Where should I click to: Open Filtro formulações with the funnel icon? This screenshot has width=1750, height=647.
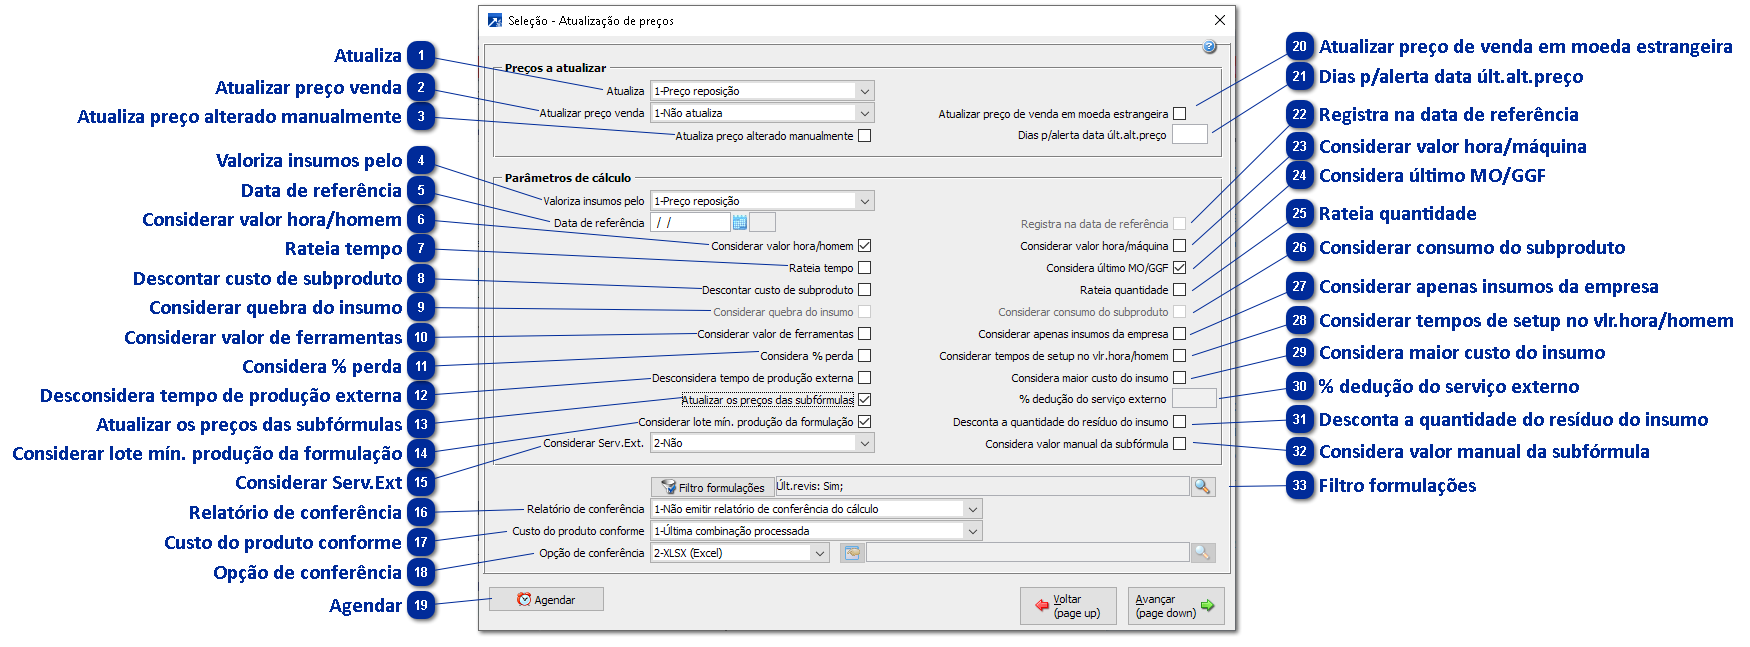point(712,487)
